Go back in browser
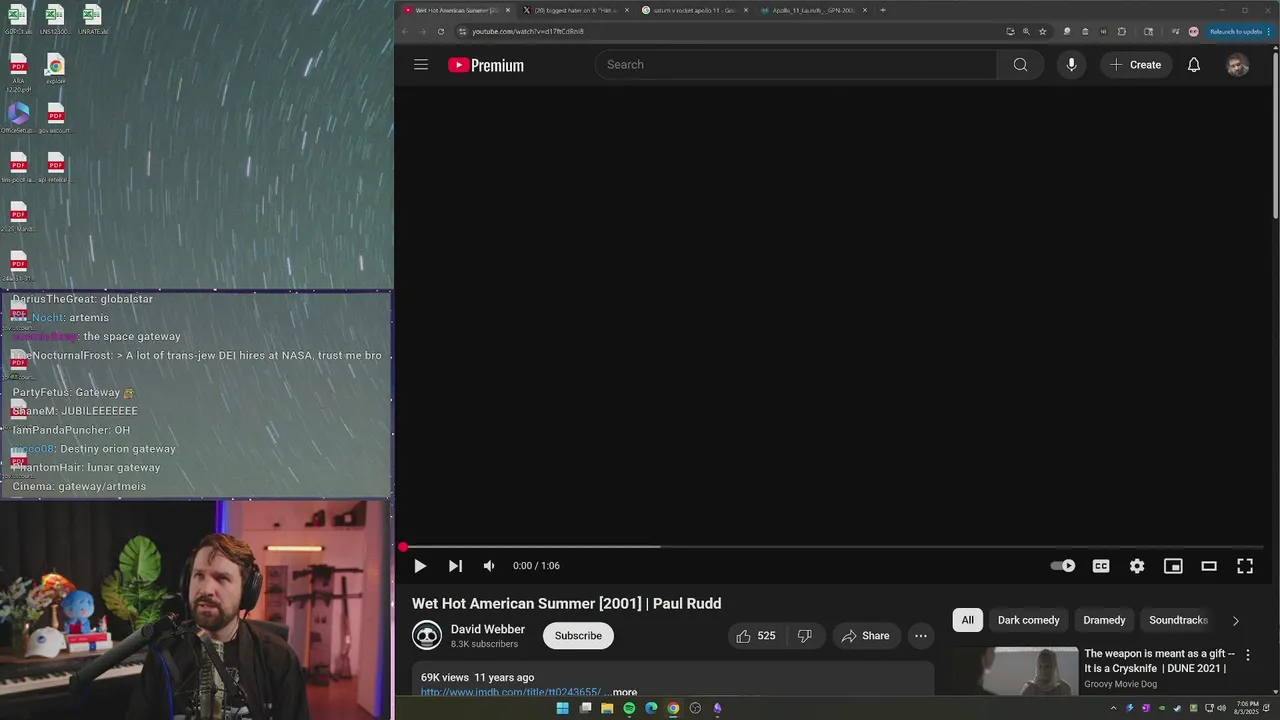This screenshot has height=720, width=1280. pyautogui.click(x=405, y=31)
